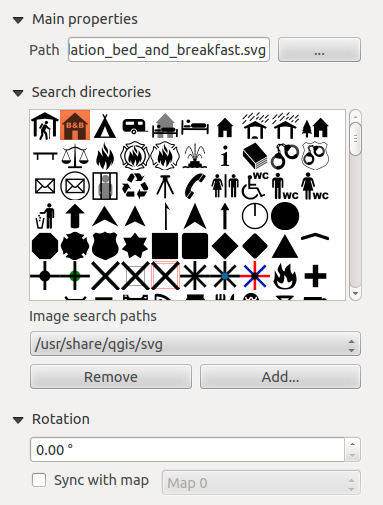Enable Sync with map checkbox

[39, 480]
